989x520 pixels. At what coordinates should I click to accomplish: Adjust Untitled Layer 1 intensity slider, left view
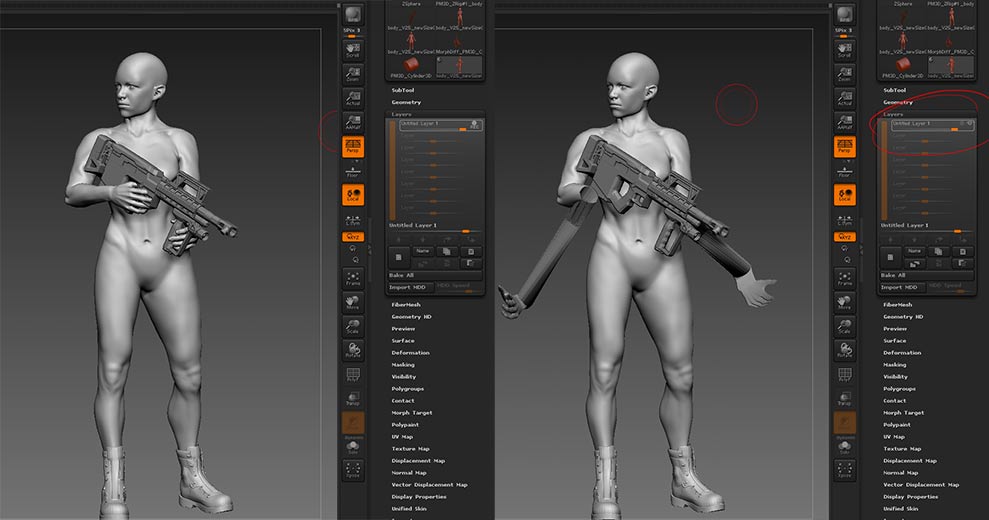coord(435,232)
